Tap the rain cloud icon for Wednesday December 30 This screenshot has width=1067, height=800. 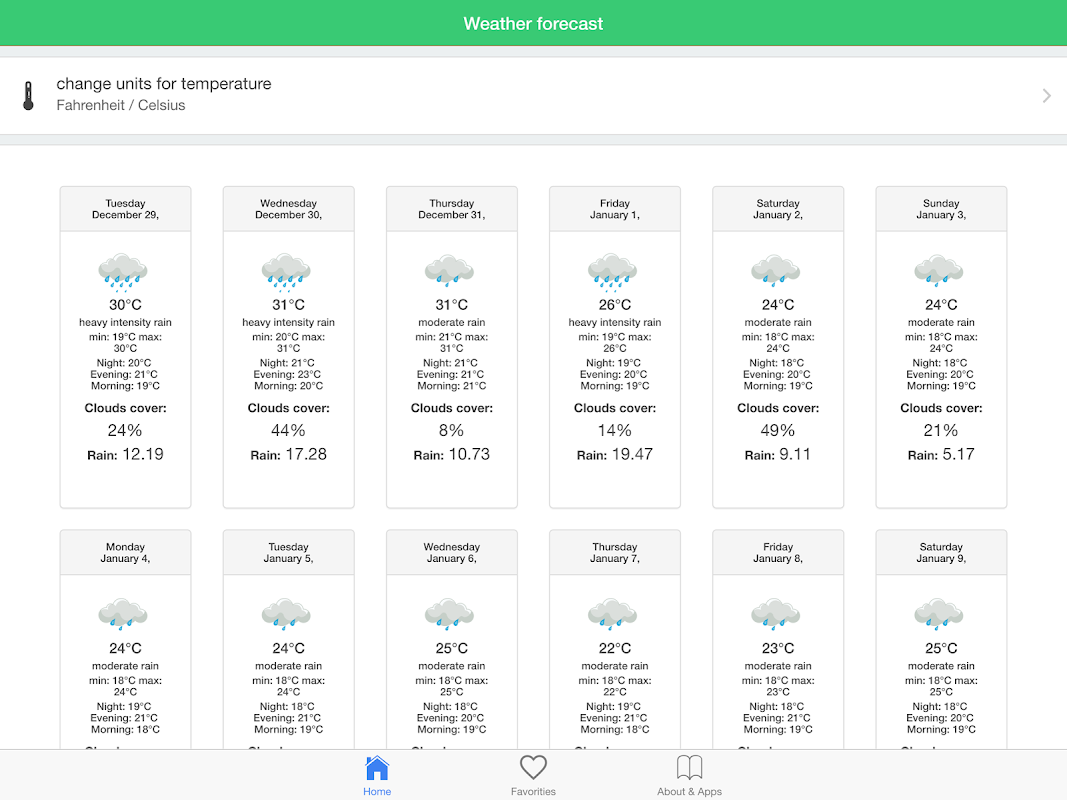click(x=286, y=271)
